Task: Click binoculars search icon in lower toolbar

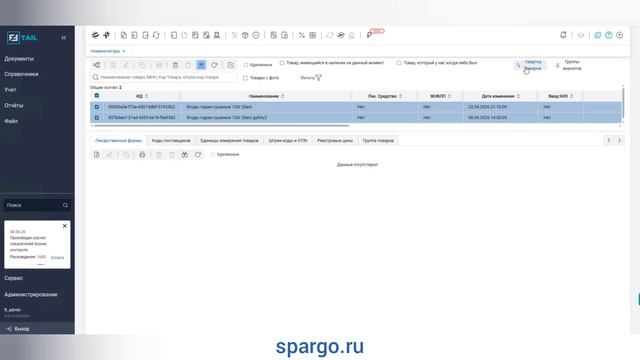Action: (185, 155)
